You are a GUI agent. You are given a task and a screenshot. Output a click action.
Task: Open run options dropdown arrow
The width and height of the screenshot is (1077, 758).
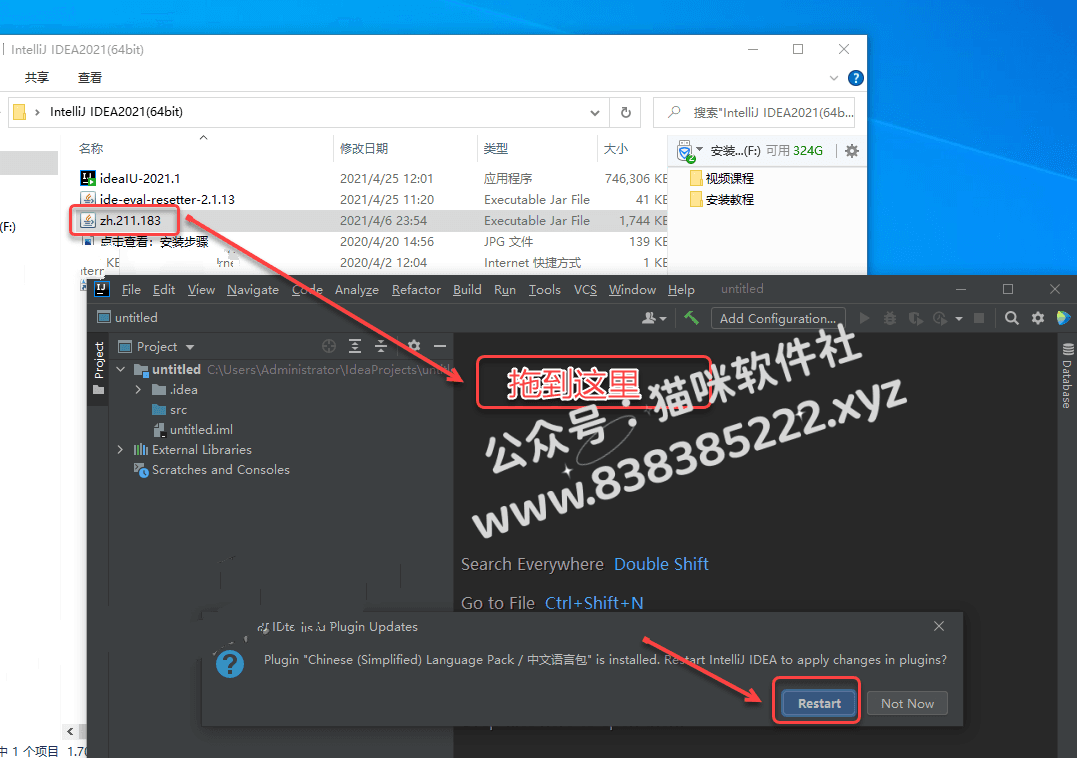pos(959,319)
